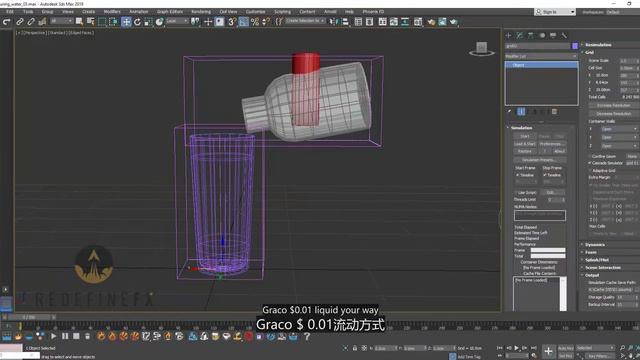
Task: Activate the Select and Scale tool
Action: [x=148, y=22]
